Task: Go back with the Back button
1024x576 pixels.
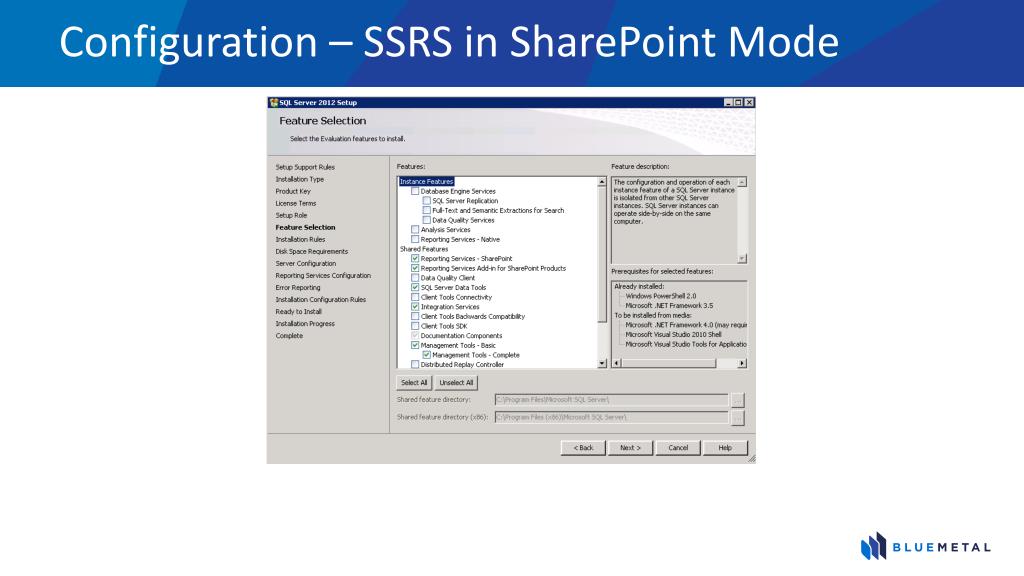Action: pos(583,448)
